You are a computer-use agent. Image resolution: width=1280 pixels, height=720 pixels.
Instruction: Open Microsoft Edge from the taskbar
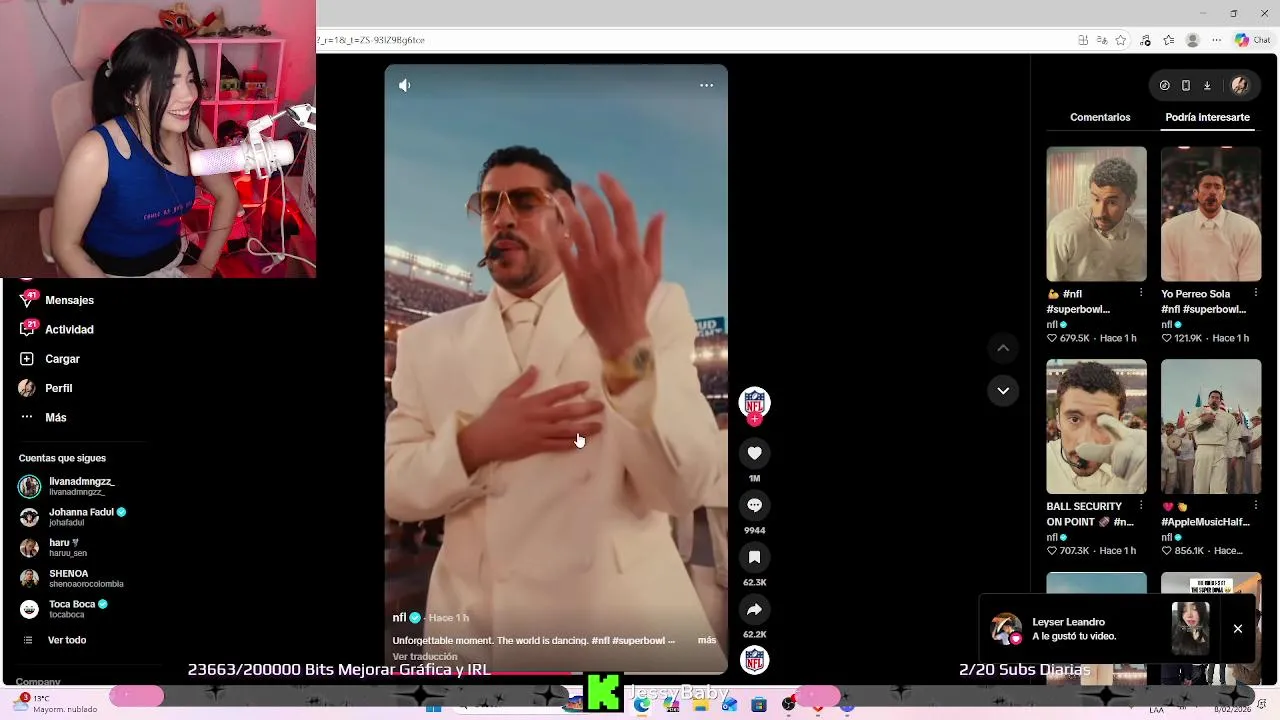pos(642,705)
